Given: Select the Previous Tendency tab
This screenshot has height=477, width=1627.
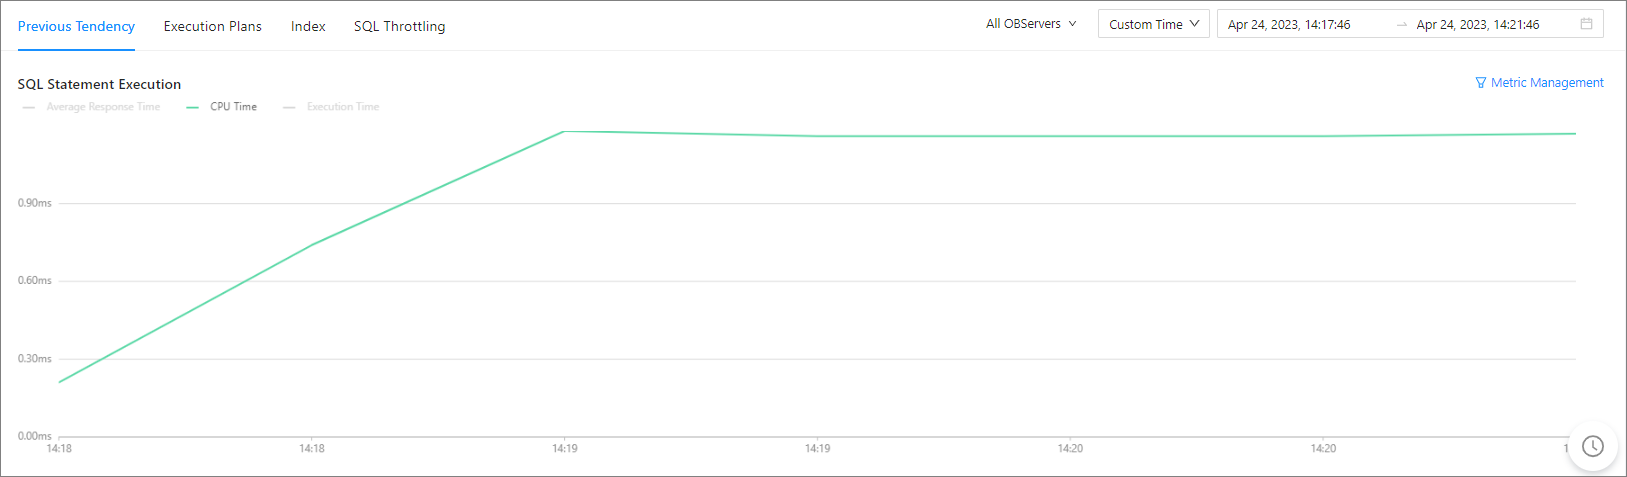Looking at the screenshot, I should (76, 26).
